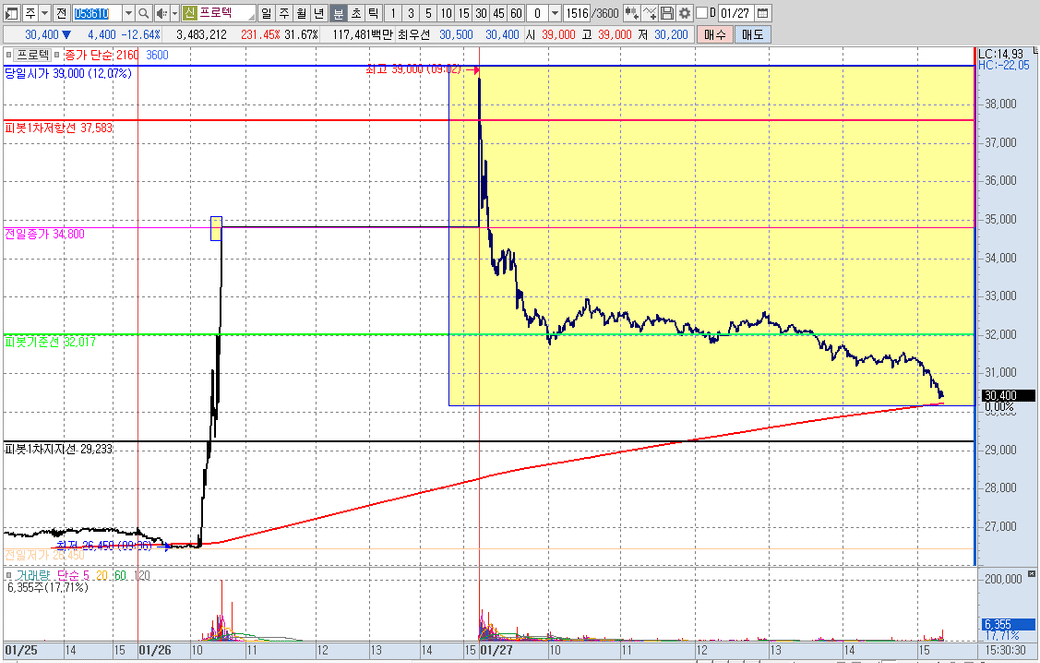
Task: Click the speaker sound icon
Action: tap(161, 13)
